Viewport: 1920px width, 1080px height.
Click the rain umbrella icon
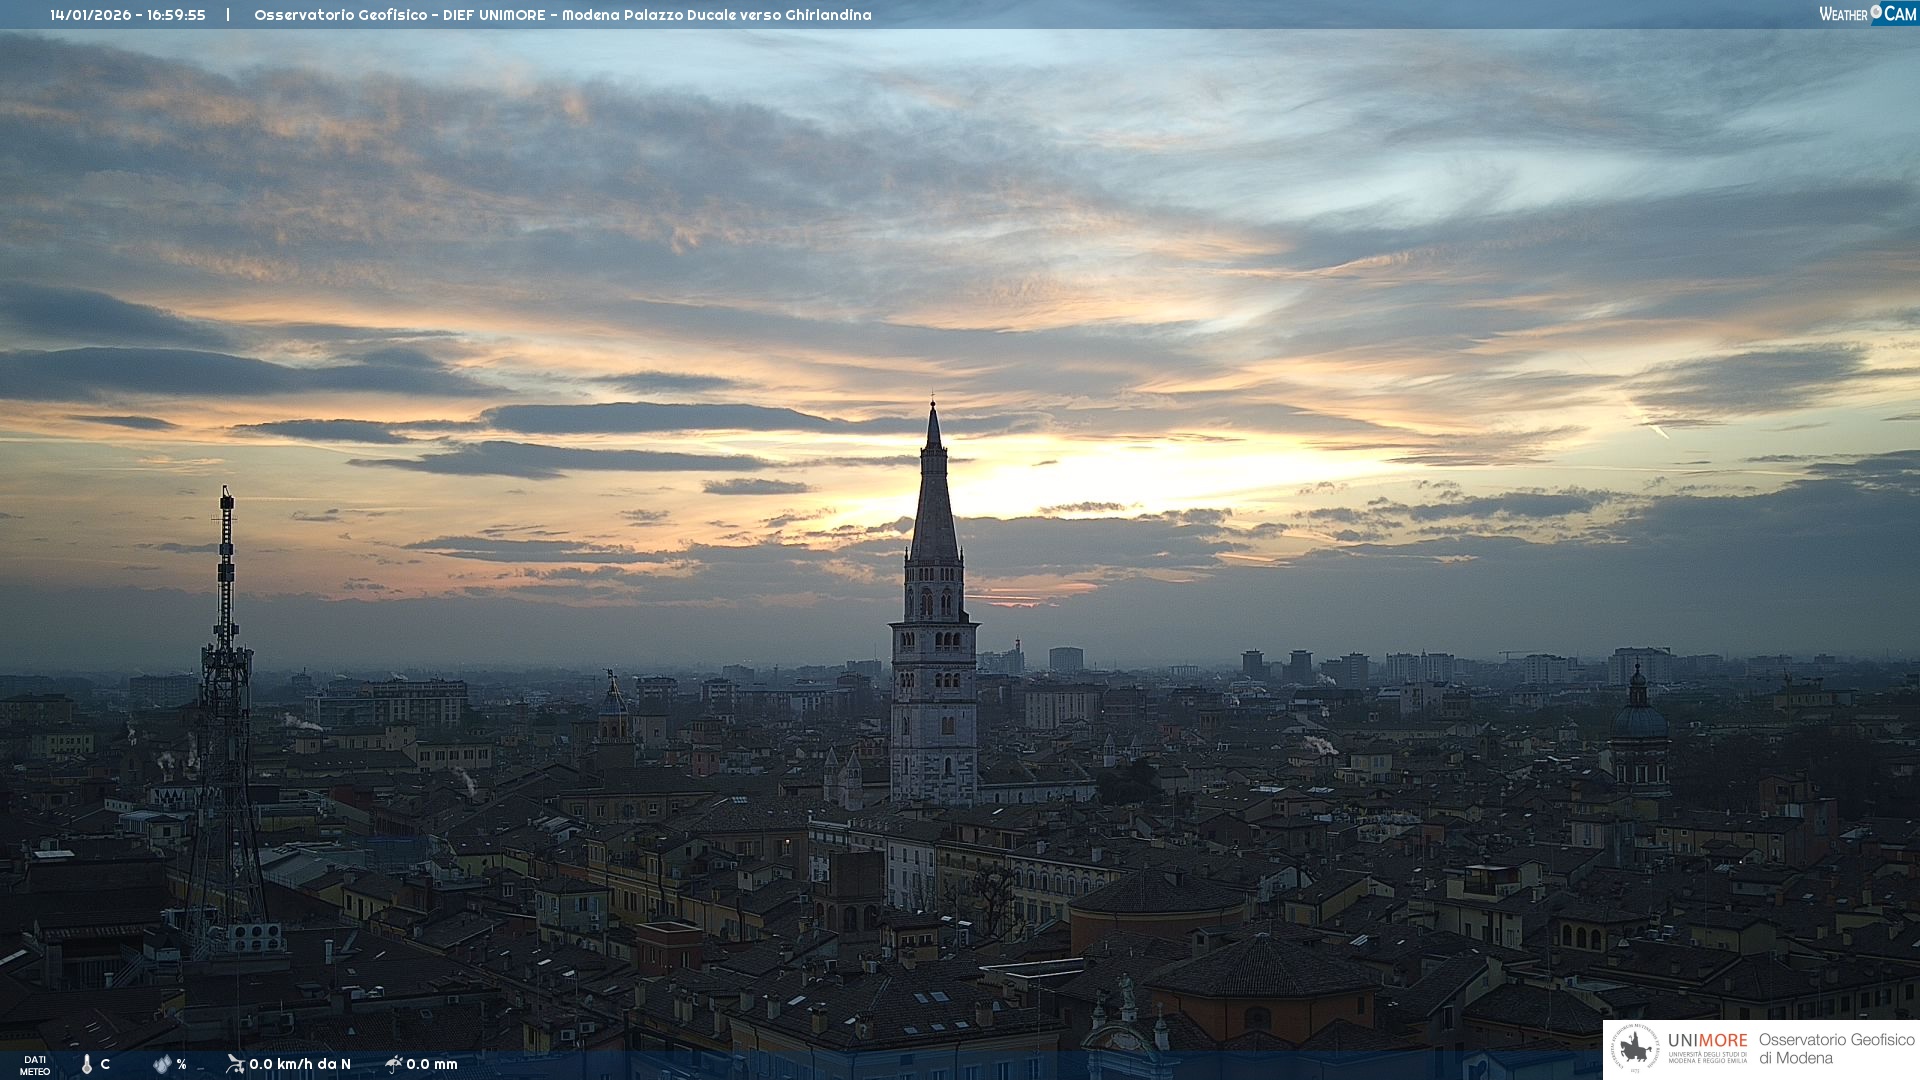(x=393, y=1064)
